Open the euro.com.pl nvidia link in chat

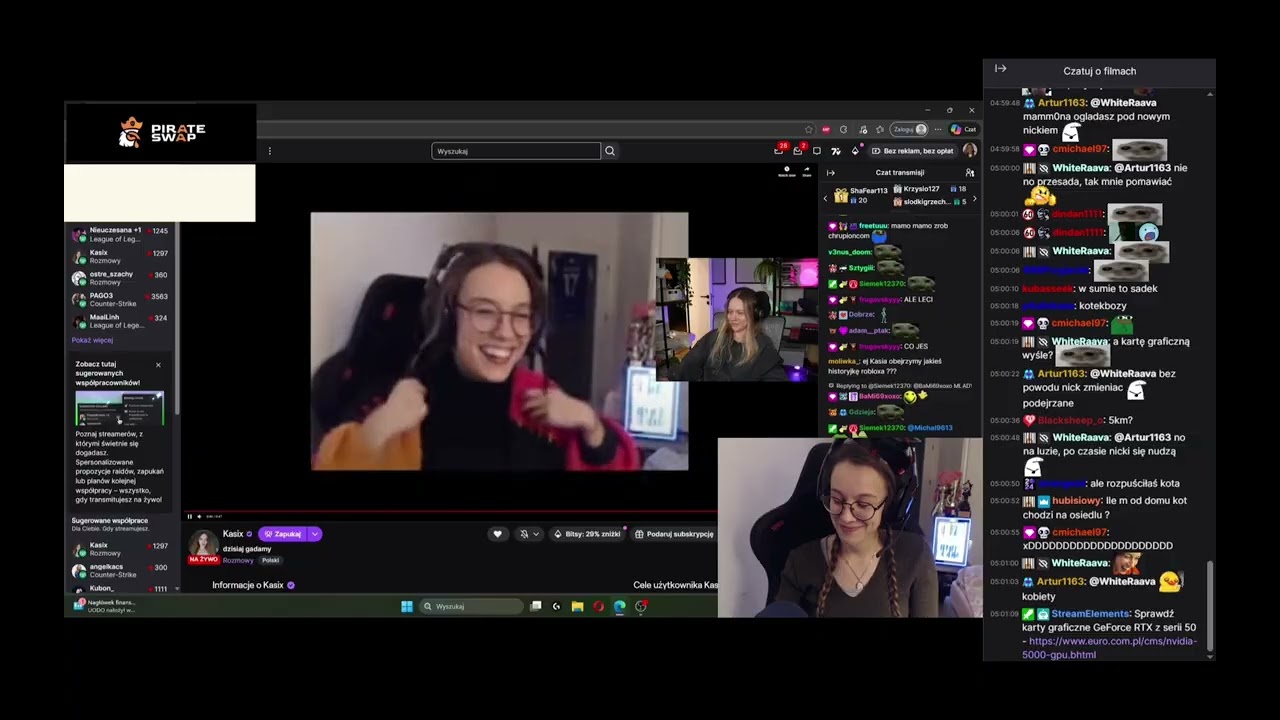[1109, 648]
